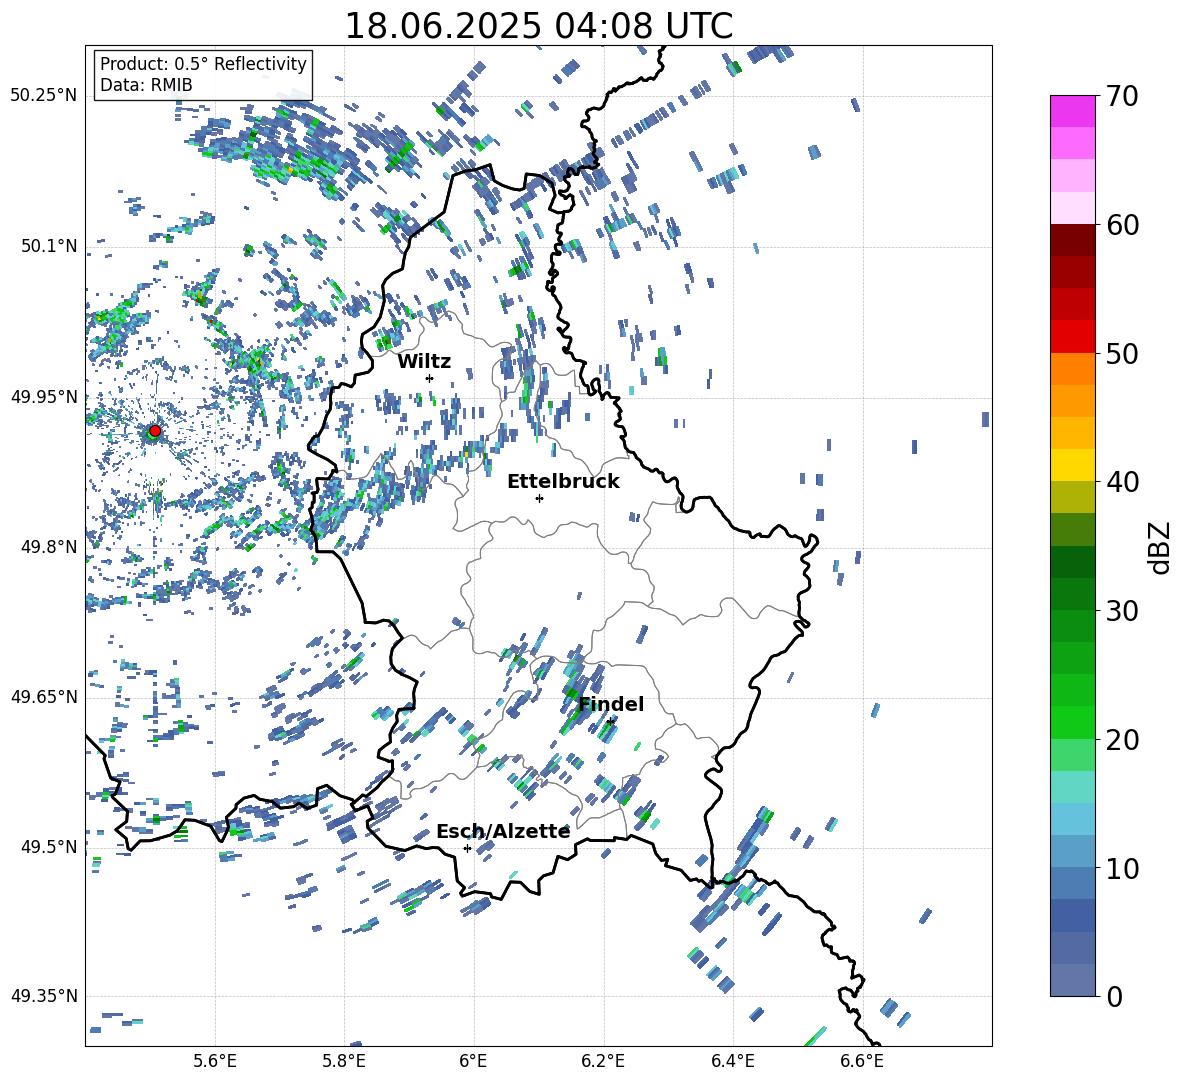Click the 40 colorbar tick label
Image resolution: width=1184 pixels, height=1081 pixels.
1121,482
